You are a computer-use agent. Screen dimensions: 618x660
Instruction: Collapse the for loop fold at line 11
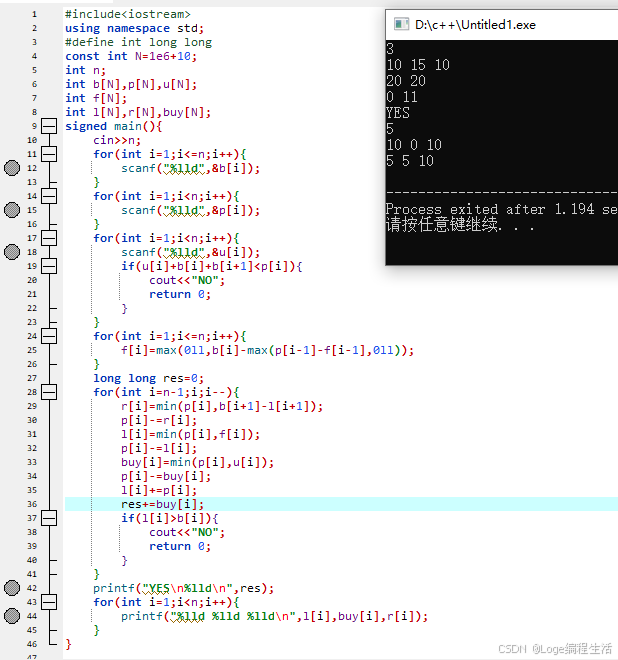point(49,154)
